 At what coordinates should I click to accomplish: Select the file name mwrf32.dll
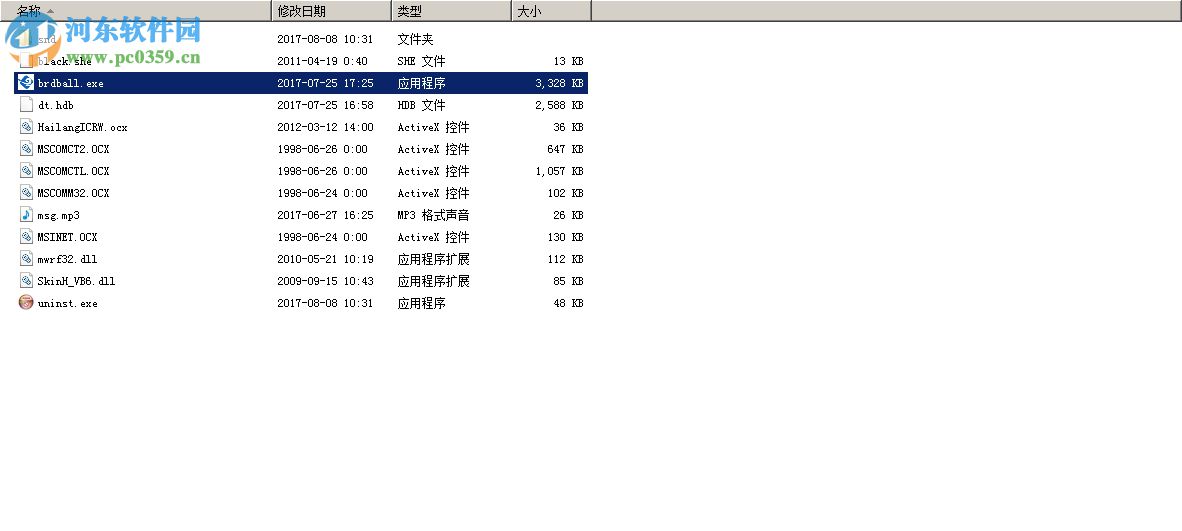click(x=68, y=259)
